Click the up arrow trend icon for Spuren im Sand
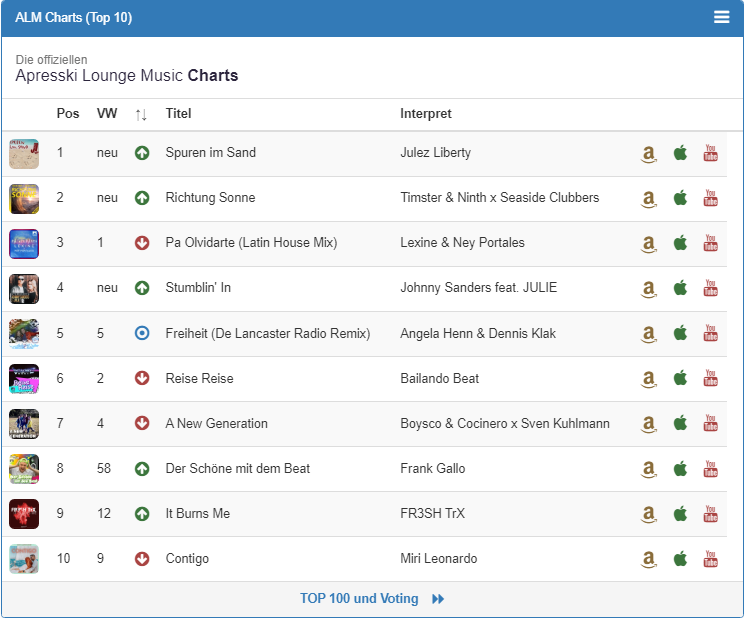Viewport: 747px width, 618px height. [142, 153]
